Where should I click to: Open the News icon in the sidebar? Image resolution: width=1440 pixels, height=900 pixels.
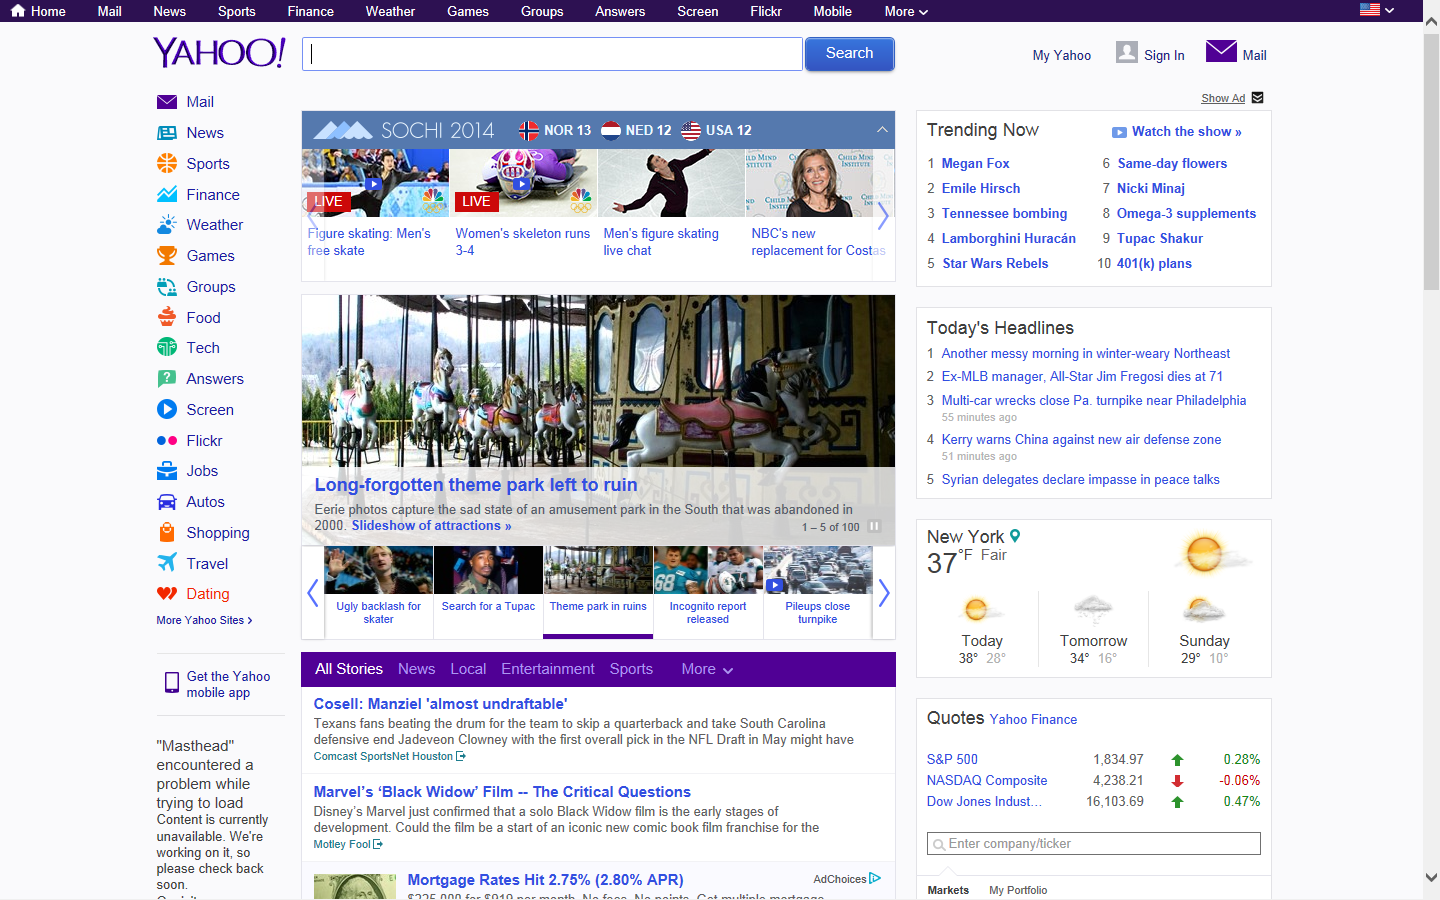[x=167, y=133]
